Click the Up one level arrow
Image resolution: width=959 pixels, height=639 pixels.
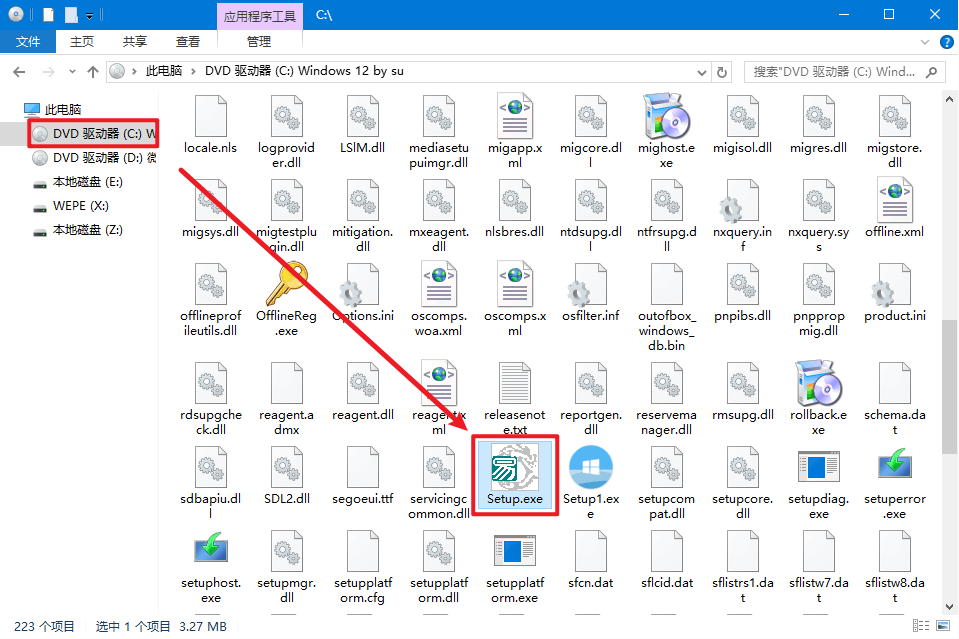[93, 72]
